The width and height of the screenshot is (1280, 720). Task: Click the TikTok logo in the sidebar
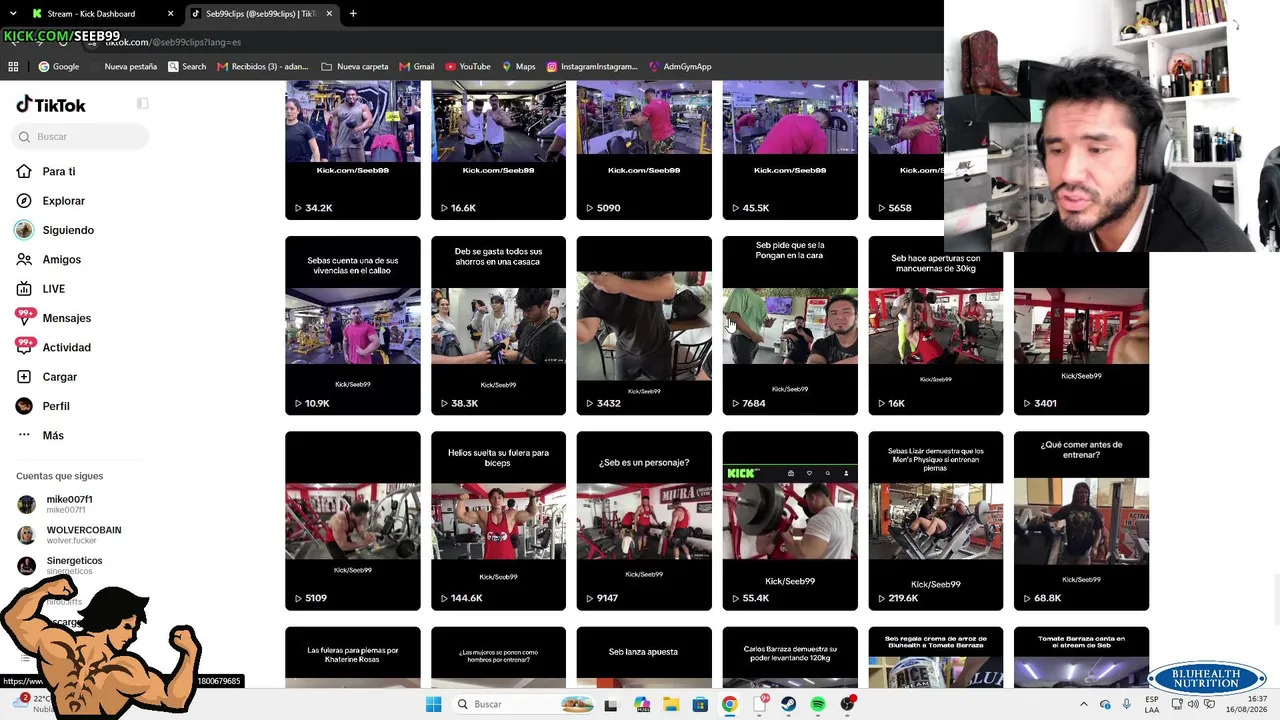pyautogui.click(x=51, y=105)
